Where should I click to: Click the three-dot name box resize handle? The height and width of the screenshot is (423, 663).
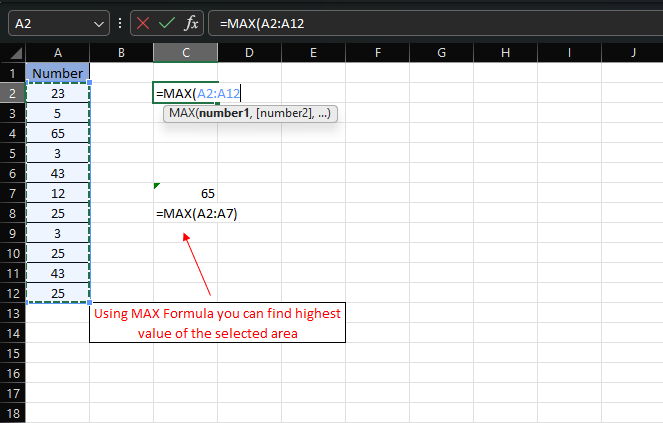click(121, 22)
